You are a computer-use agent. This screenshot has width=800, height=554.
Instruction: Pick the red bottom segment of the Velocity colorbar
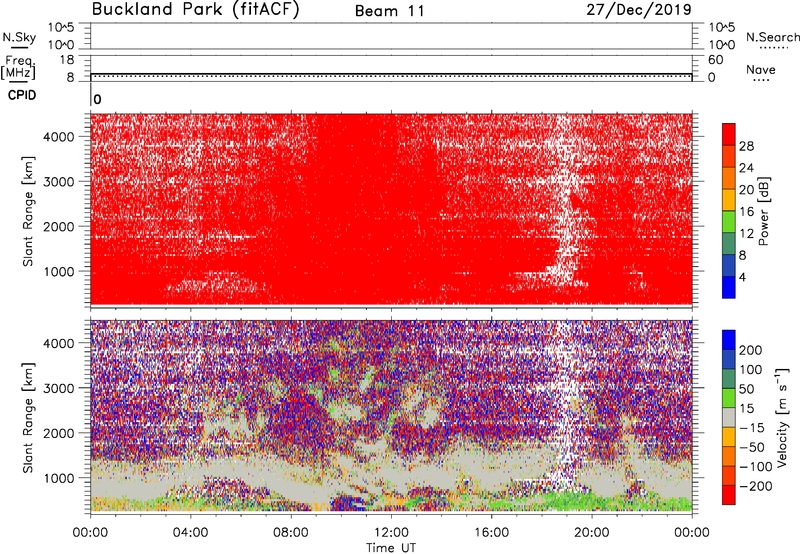click(729, 495)
